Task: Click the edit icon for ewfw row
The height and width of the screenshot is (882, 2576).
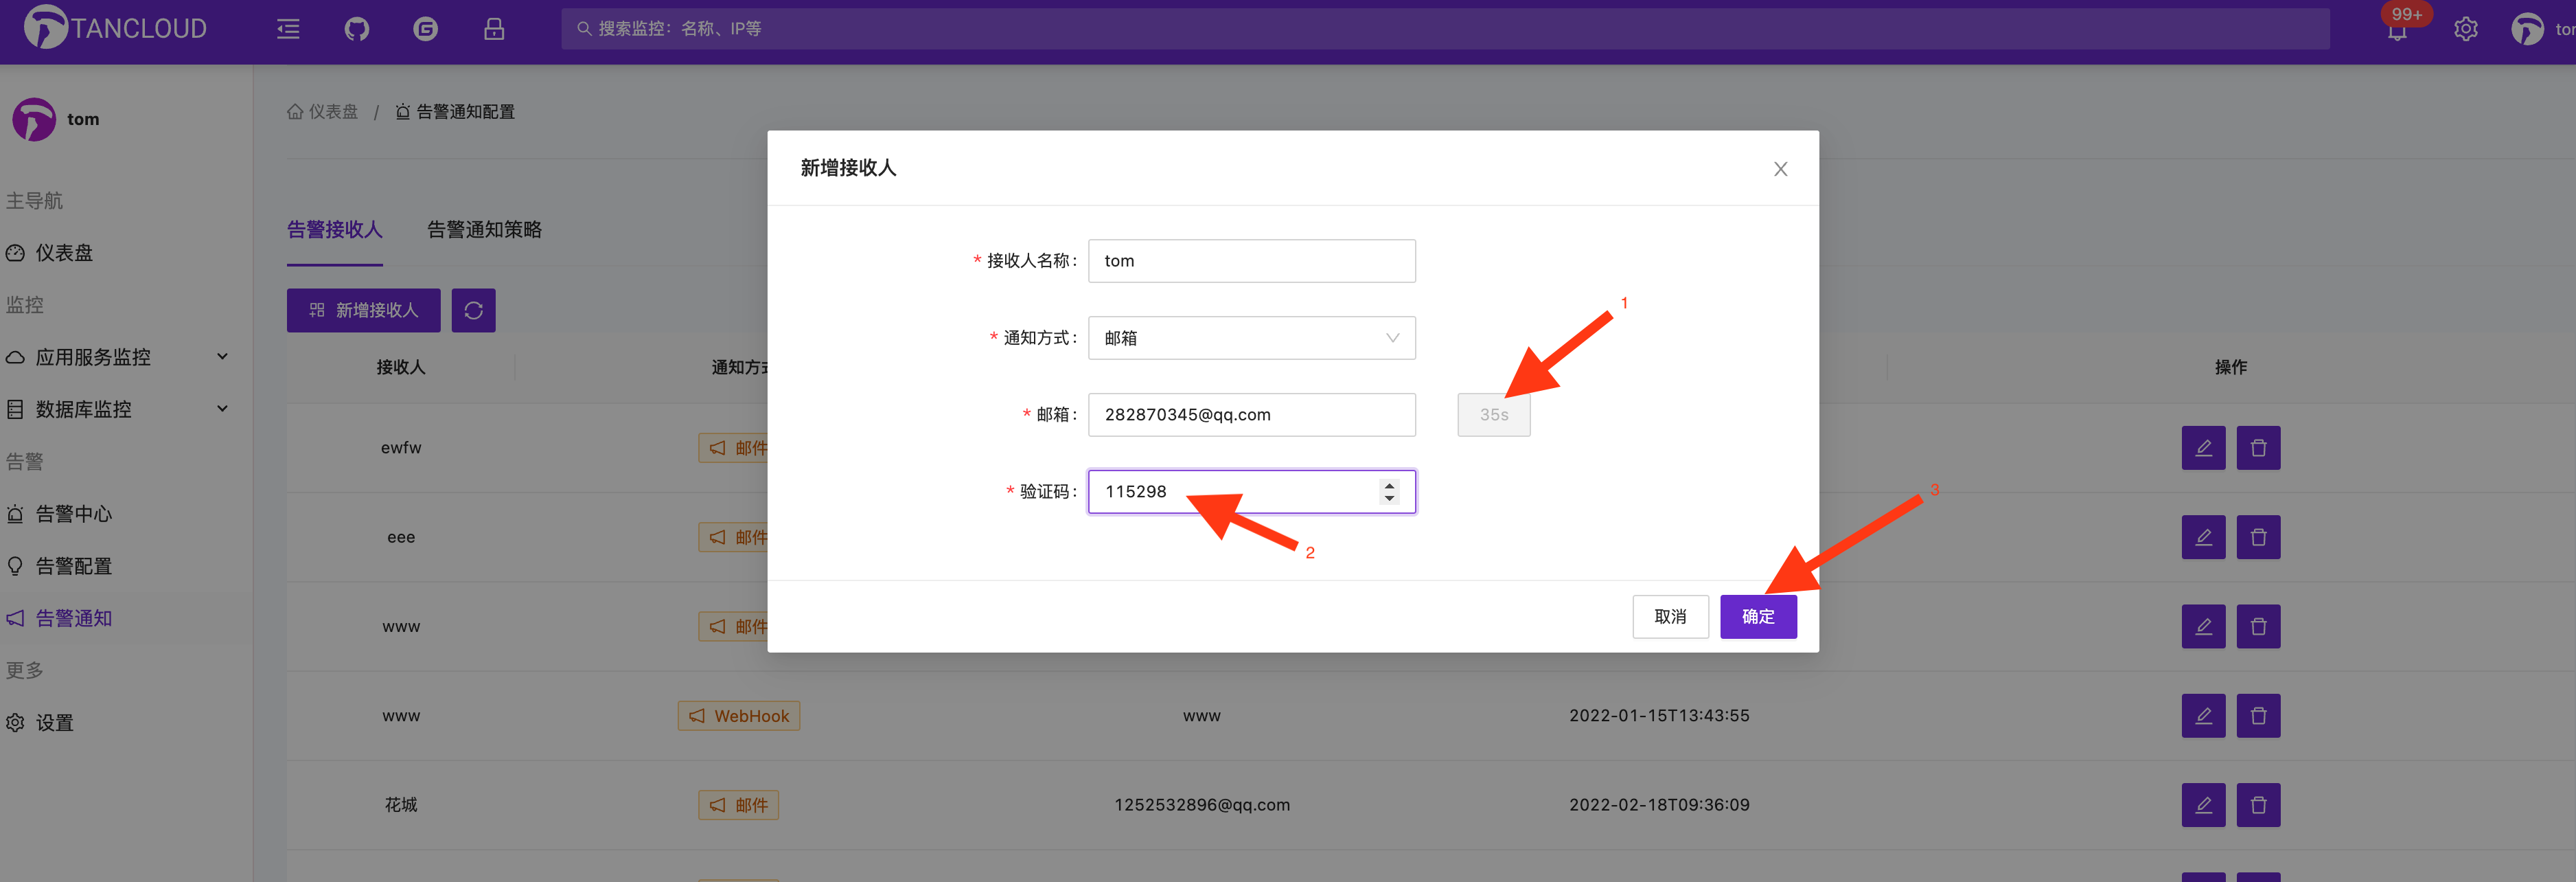Action: (x=2203, y=448)
